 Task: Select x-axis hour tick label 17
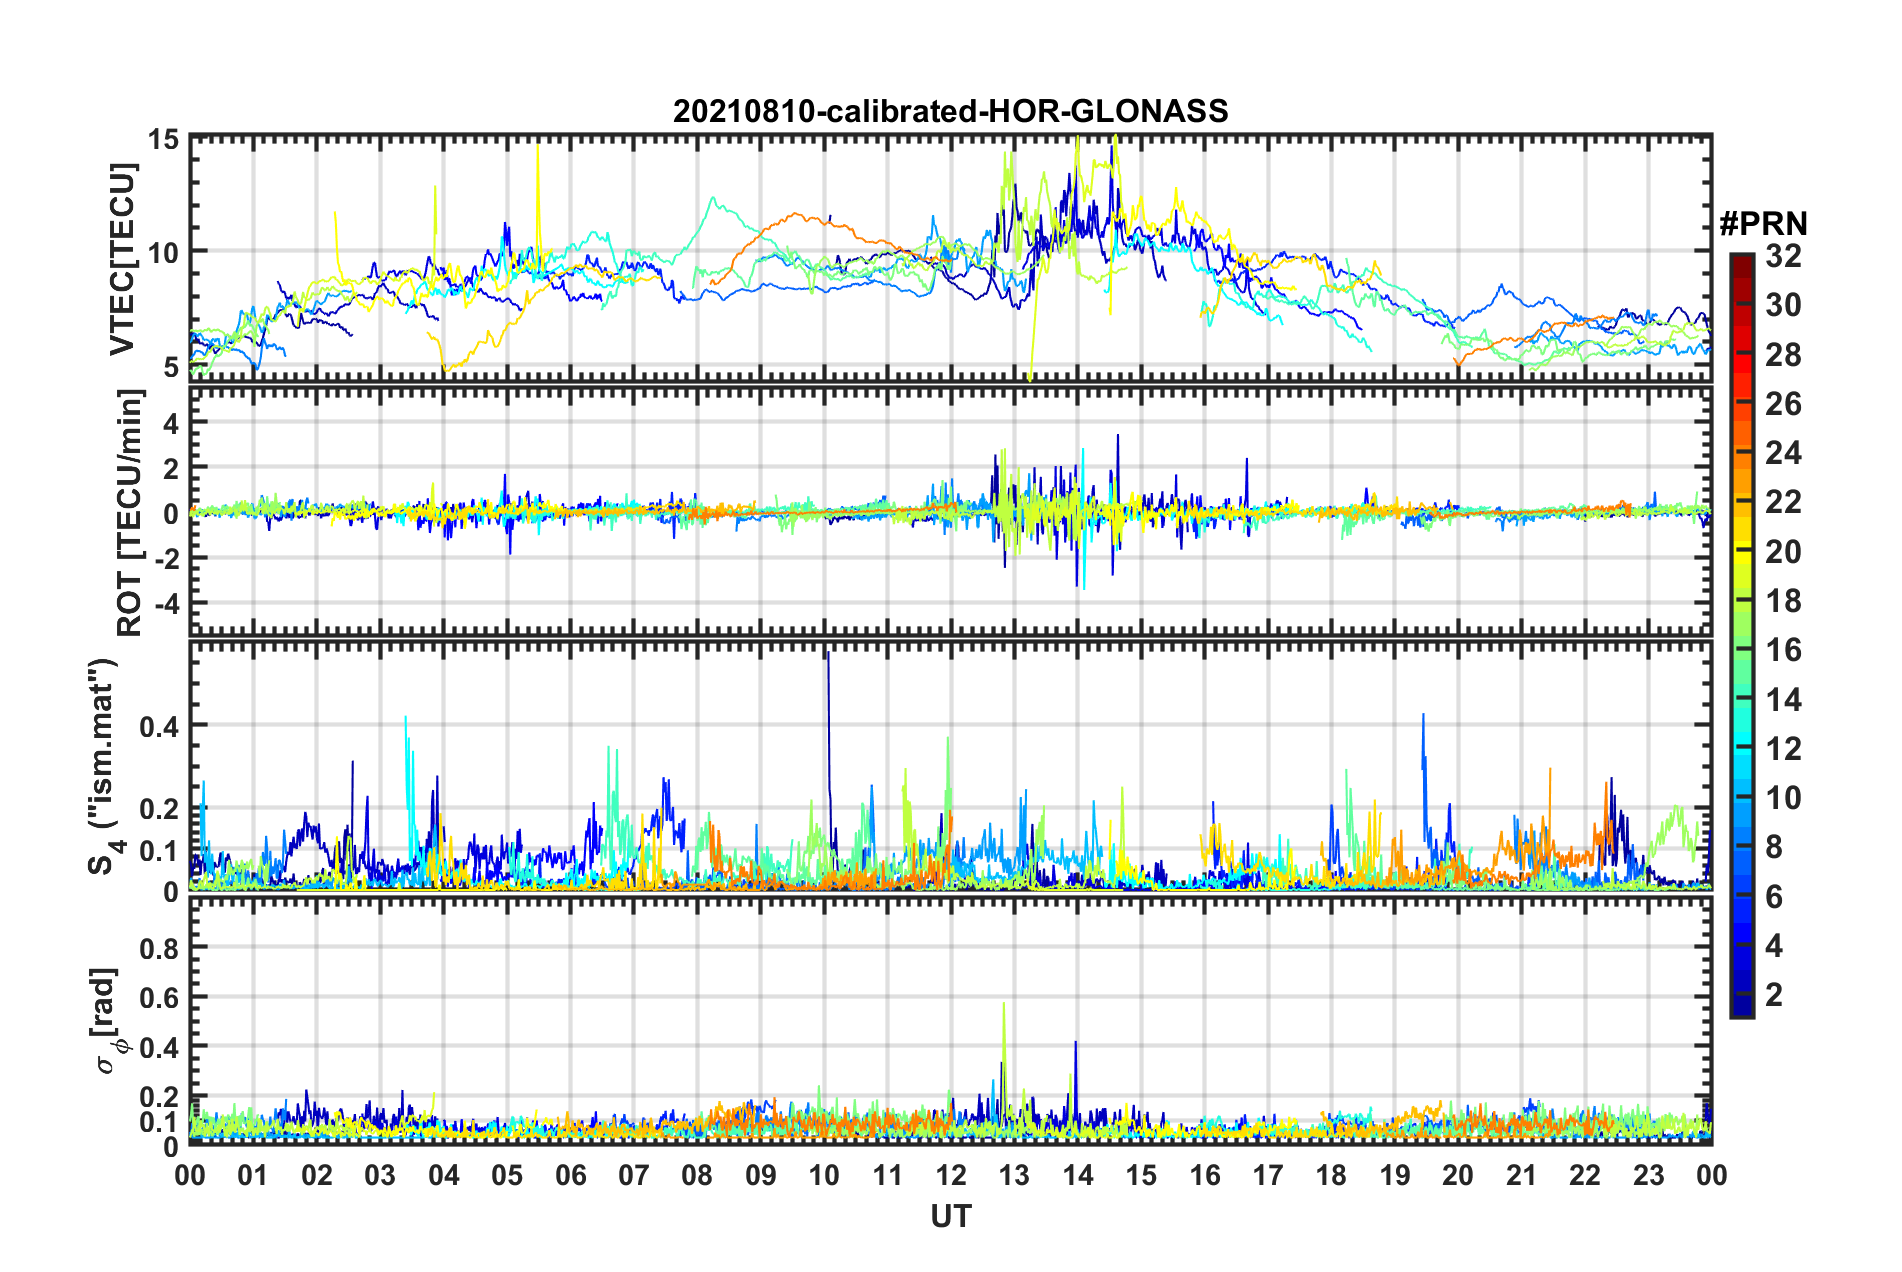1268,1175
